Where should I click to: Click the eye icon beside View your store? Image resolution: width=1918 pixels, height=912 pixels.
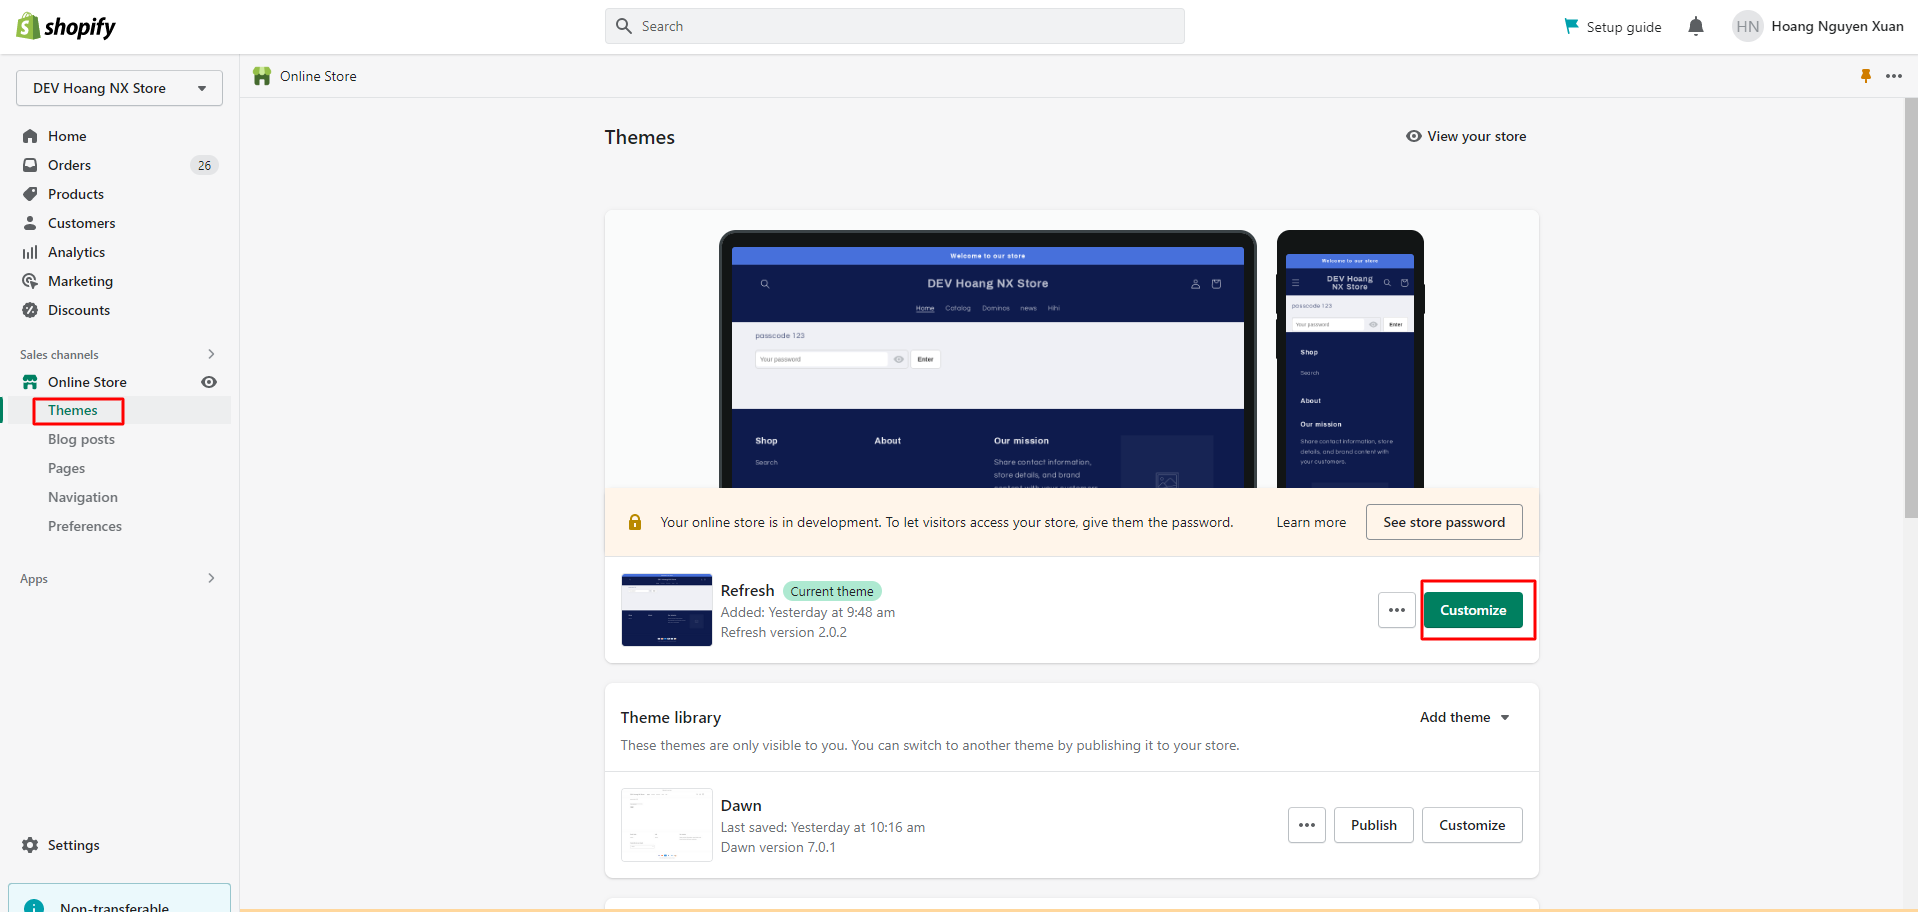1414,136
